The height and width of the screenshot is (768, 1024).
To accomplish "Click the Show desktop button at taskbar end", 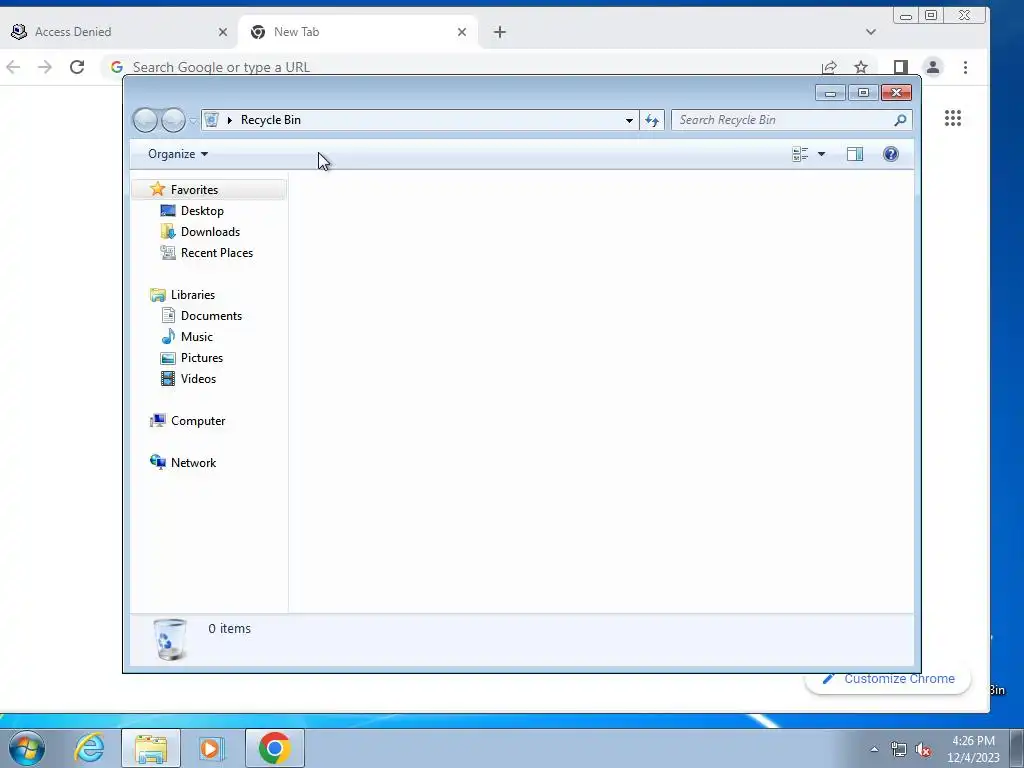I will (x=1017, y=749).
